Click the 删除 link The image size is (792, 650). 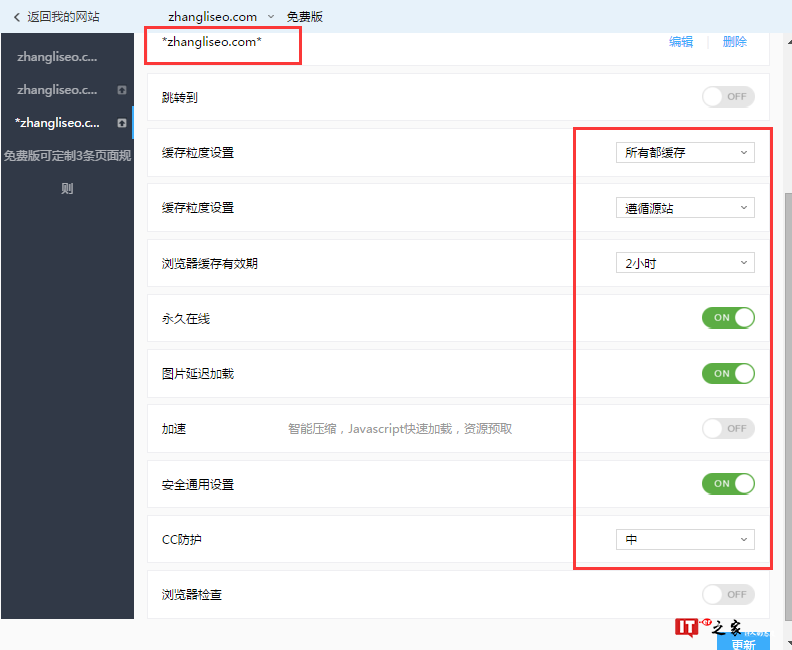click(x=735, y=42)
